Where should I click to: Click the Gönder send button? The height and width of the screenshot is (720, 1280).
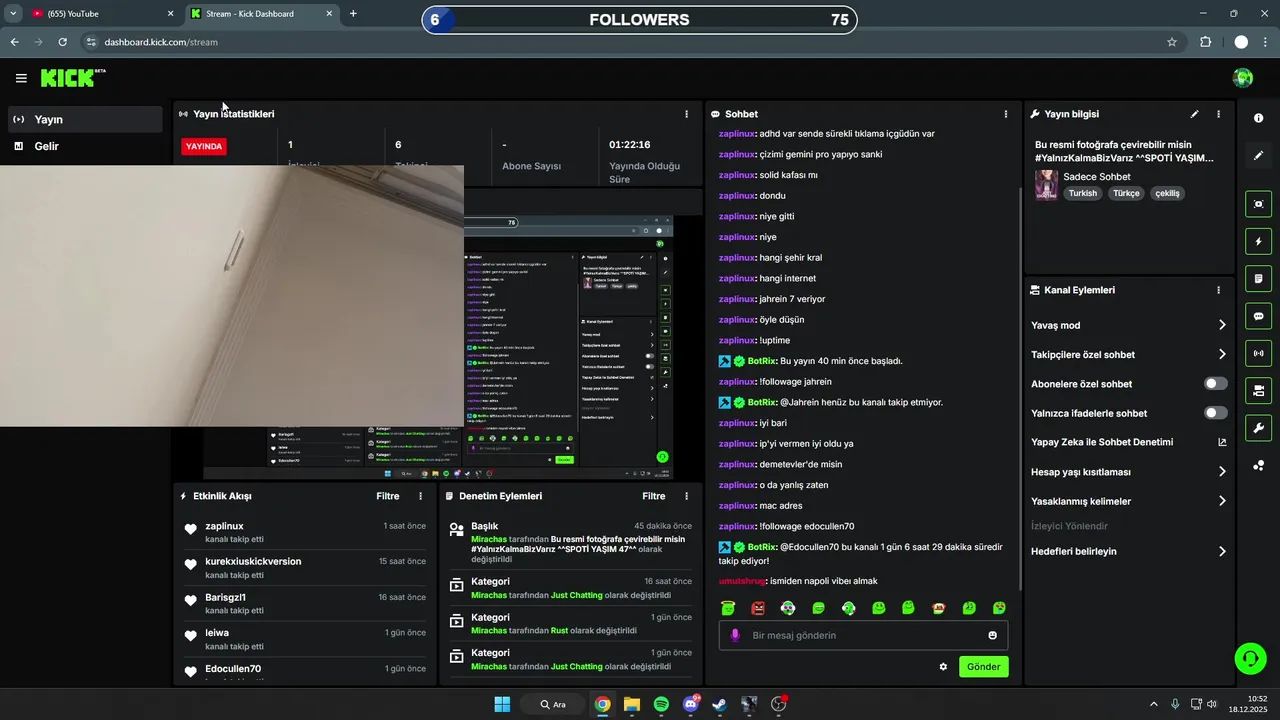coord(983,667)
